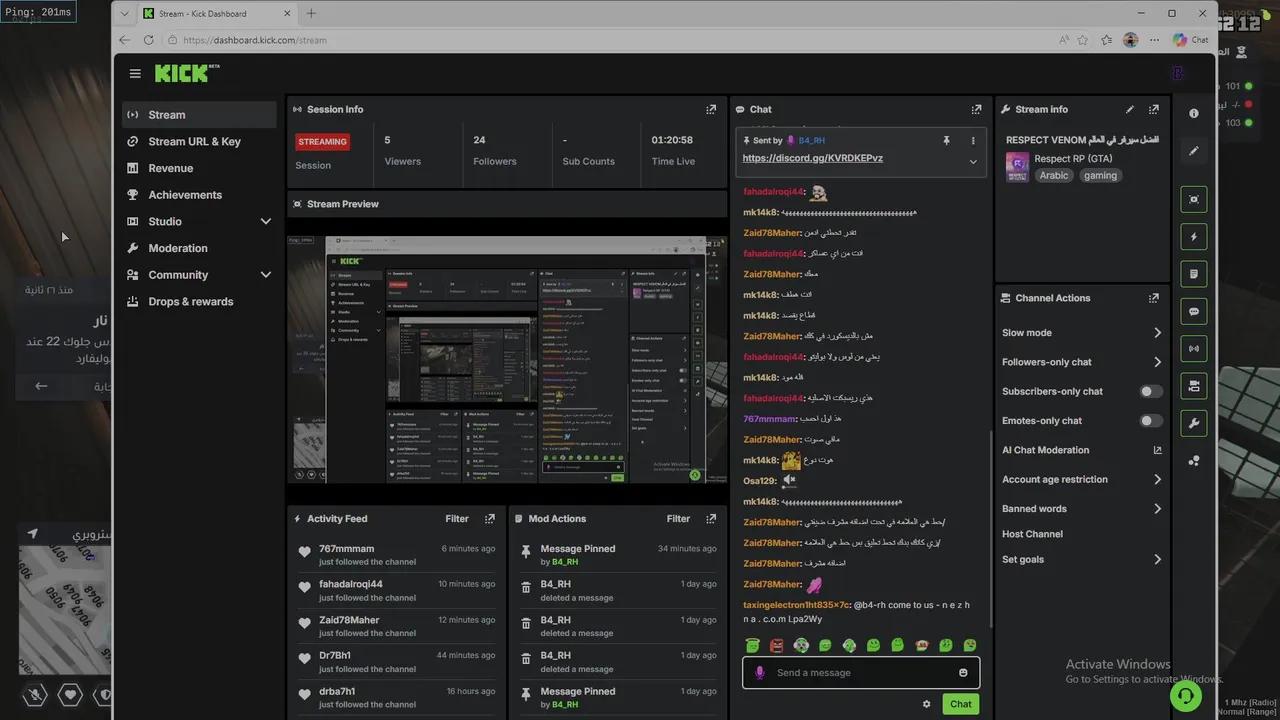The image size is (1280, 720).
Task: Pop out the Chat panel
Action: [x=976, y=109]
